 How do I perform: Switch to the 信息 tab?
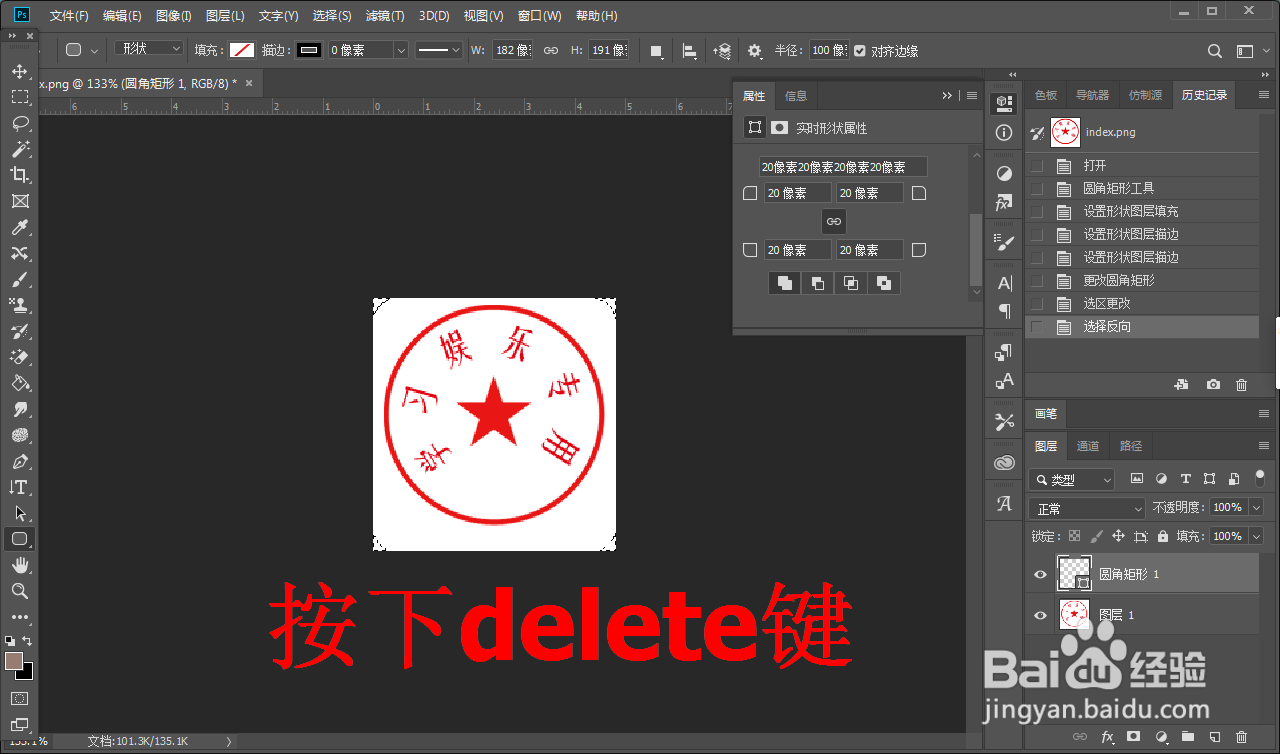(x=796, y=96)
